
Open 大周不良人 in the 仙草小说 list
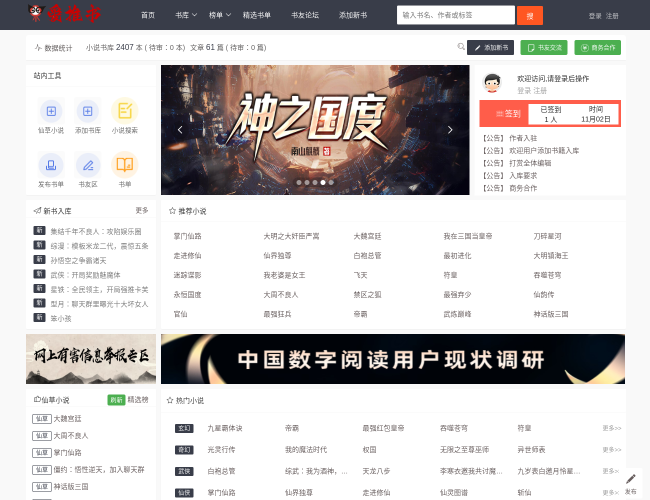click(x=70, y=436)
